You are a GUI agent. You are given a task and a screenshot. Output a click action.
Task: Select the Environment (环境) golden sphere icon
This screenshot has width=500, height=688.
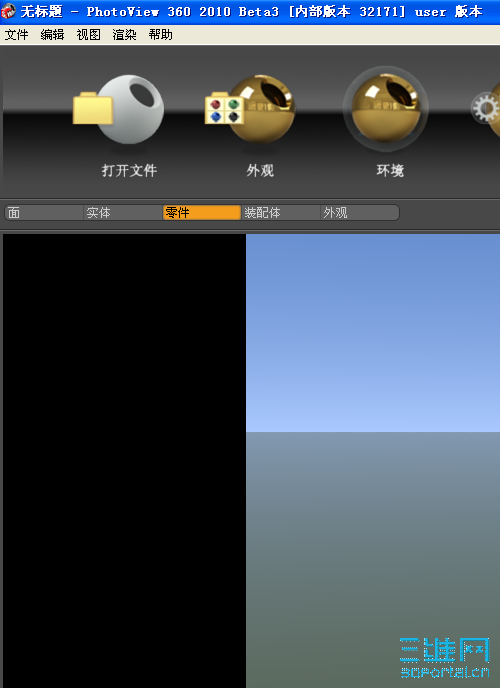(385, 108)
